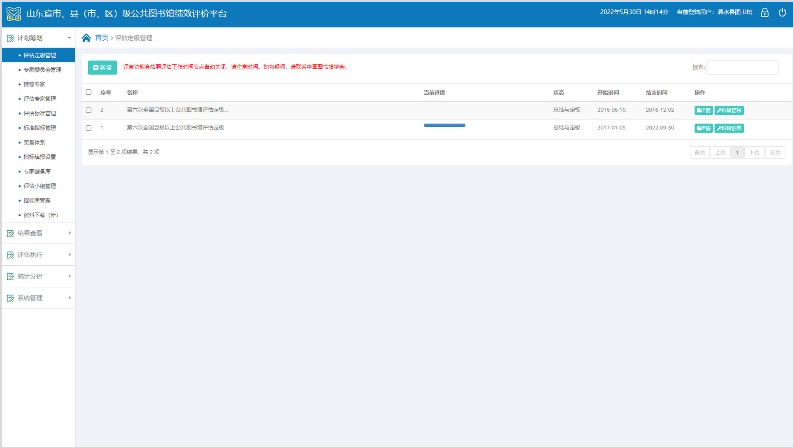Check the checkbox for row number 1

(88, 128)
